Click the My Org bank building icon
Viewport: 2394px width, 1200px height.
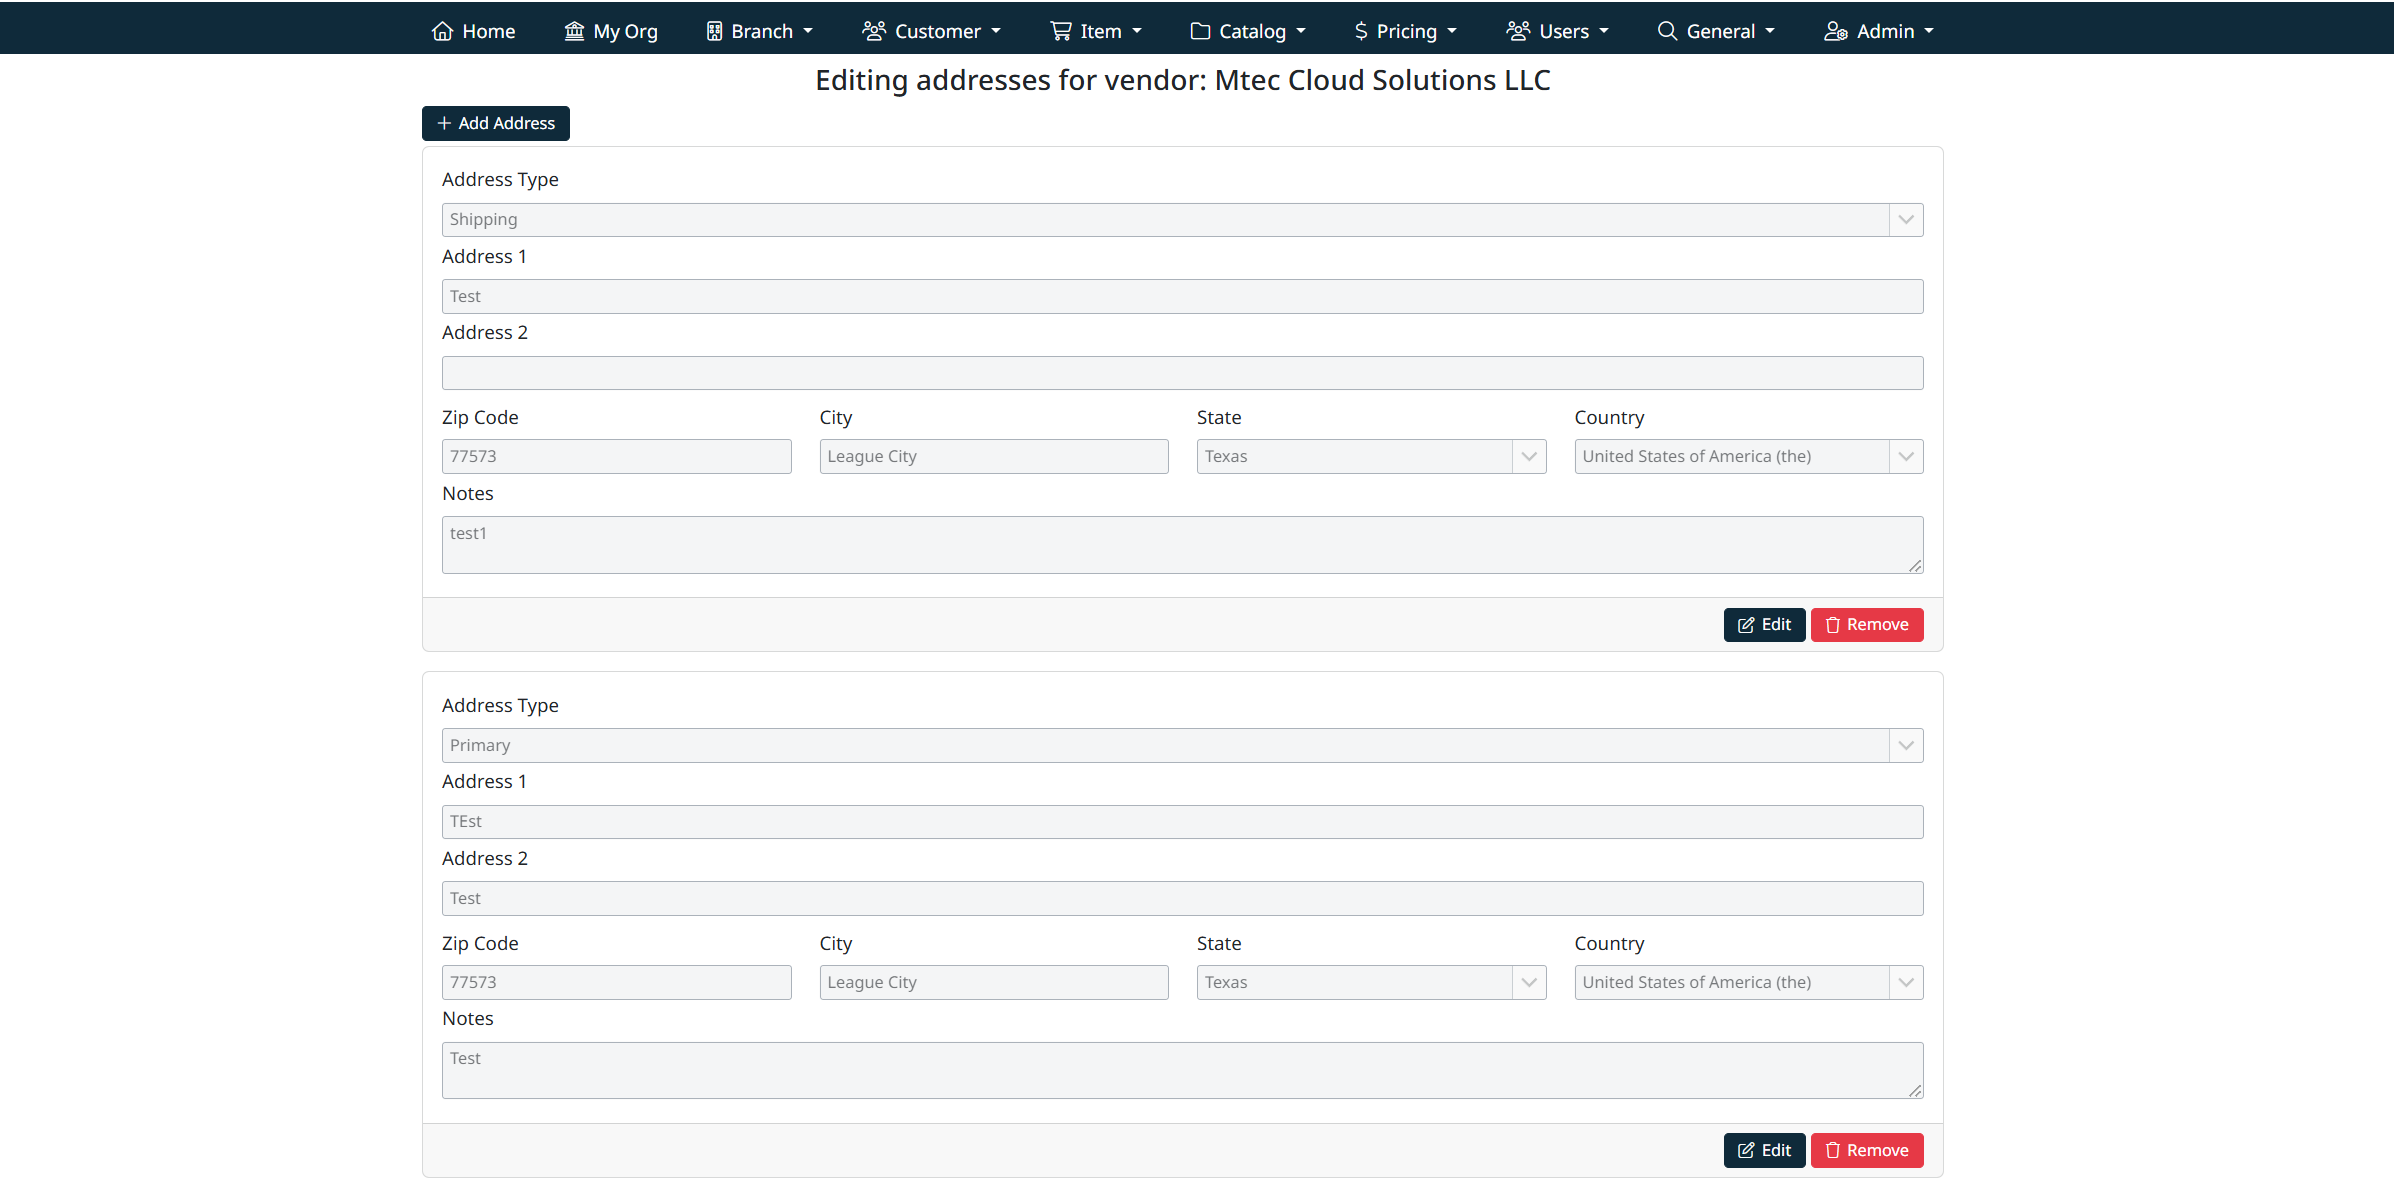(574, 31)
